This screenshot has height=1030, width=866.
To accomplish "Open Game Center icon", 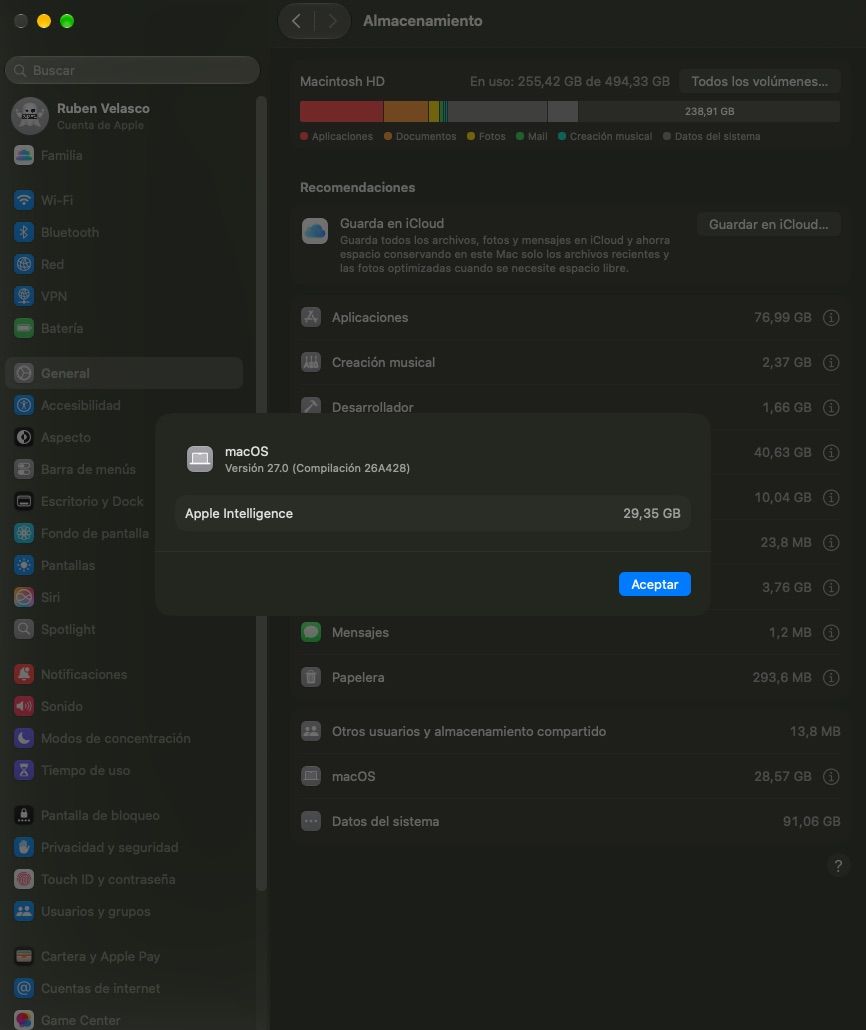I will (24, 1020).
